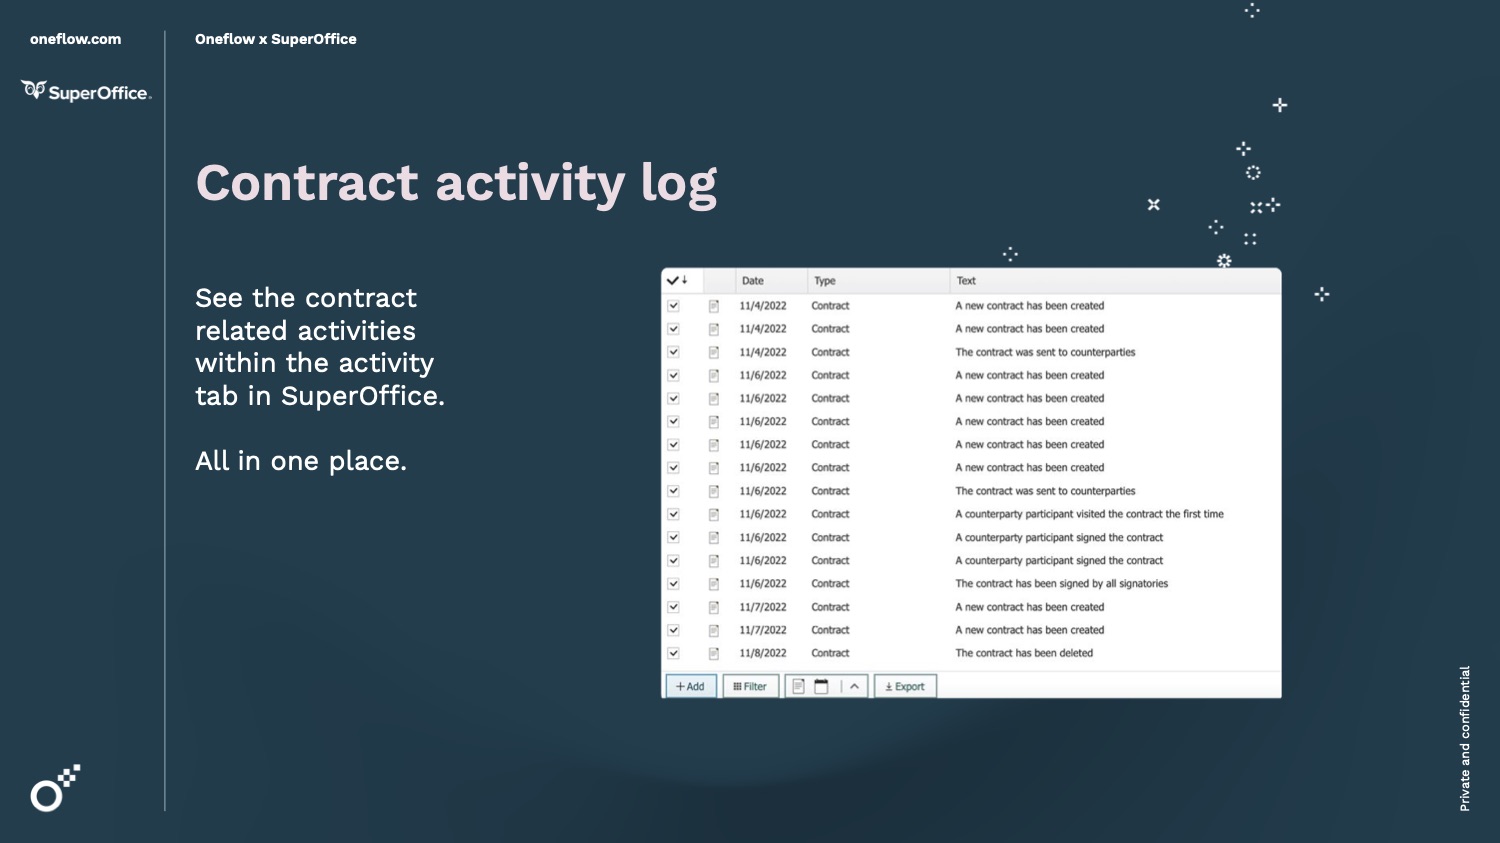Select 'A counterparty participant visited the contract the first time'
The height and width of the screenshot is (843, 1500).
(x=1089, y=515)
